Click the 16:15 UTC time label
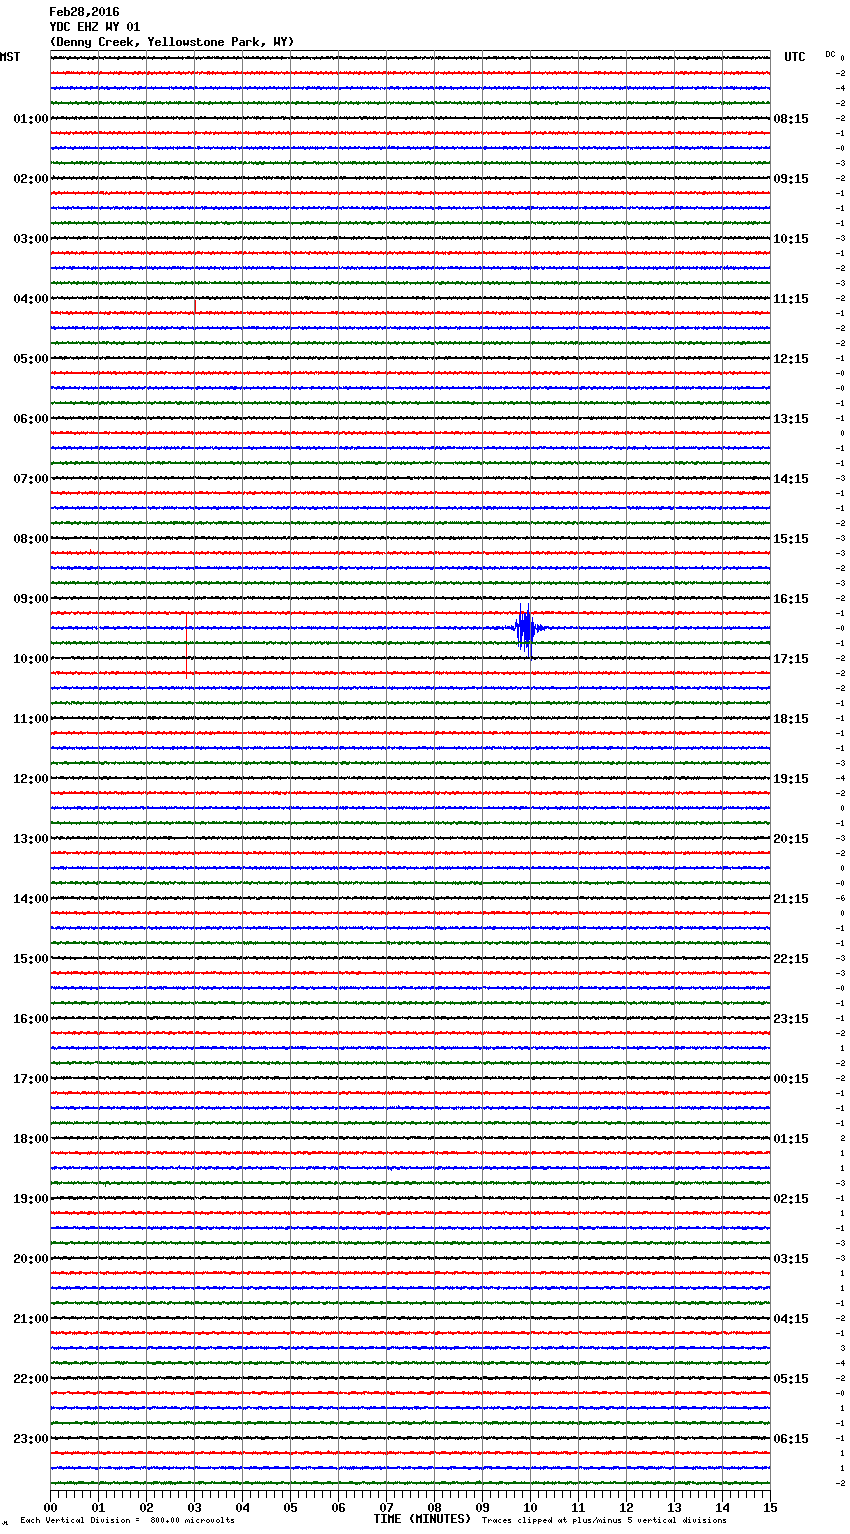 point(791,599)
